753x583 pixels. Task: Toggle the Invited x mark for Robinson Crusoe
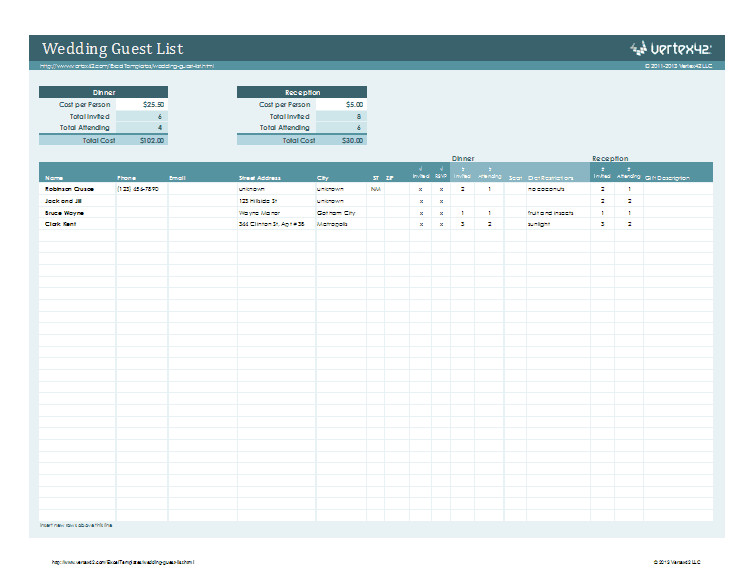tap(421, 188)
